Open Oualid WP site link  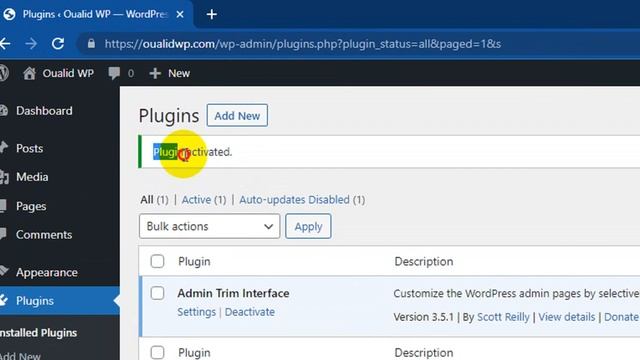[x=68, y=73]
